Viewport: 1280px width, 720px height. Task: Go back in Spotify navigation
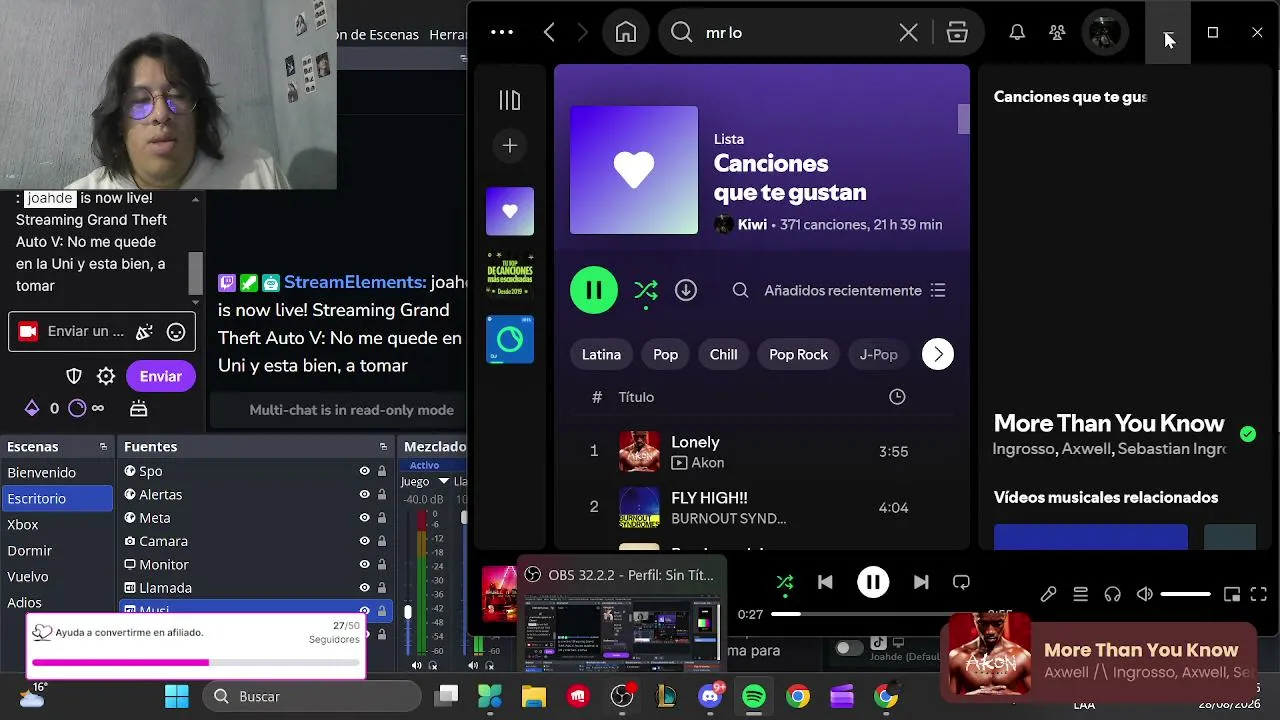(x=549, y=32)
